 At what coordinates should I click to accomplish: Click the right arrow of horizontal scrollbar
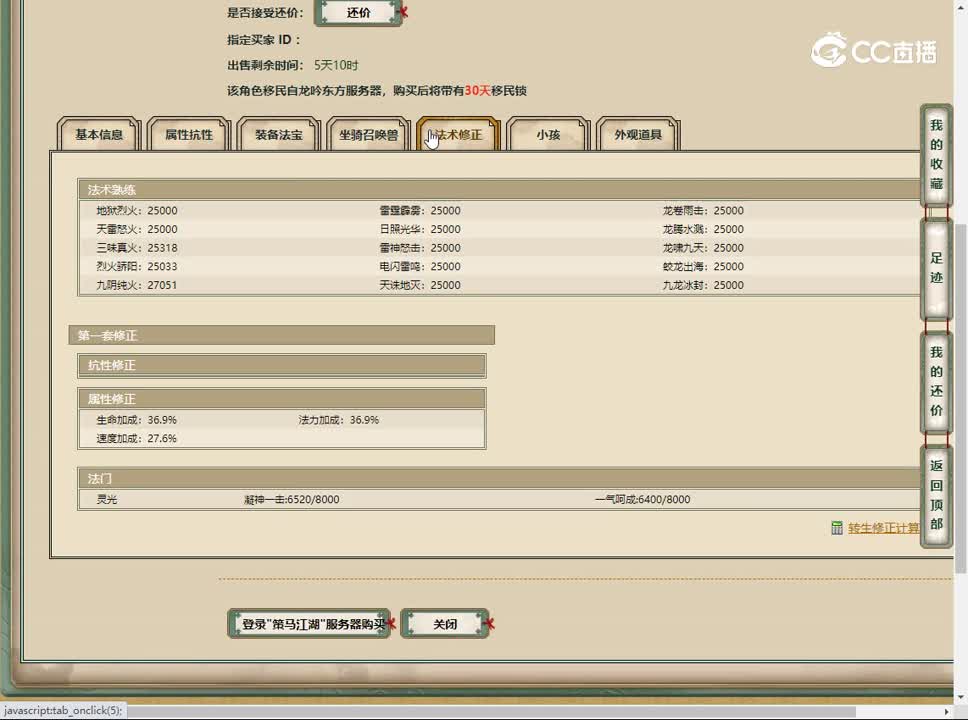pos(946,711)
